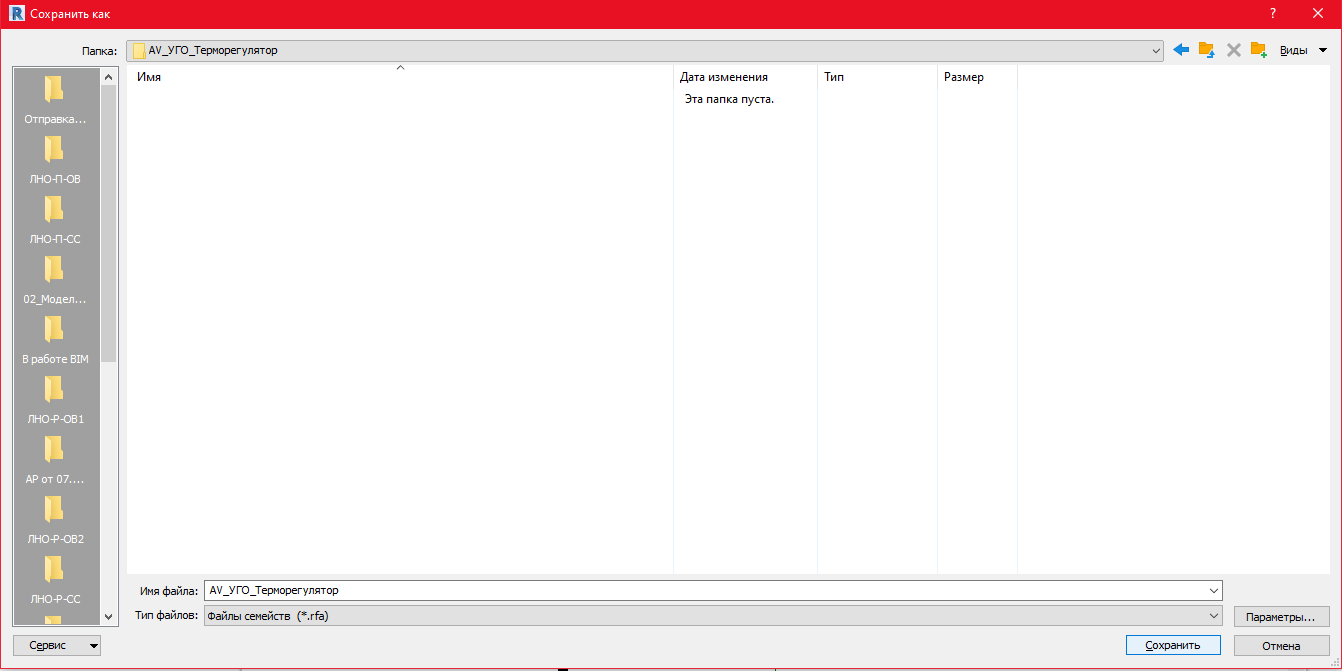Screen dimensions: 1342x671
Task: Open the 02_Модел... folder shortcut
Action: coord(55,281)
